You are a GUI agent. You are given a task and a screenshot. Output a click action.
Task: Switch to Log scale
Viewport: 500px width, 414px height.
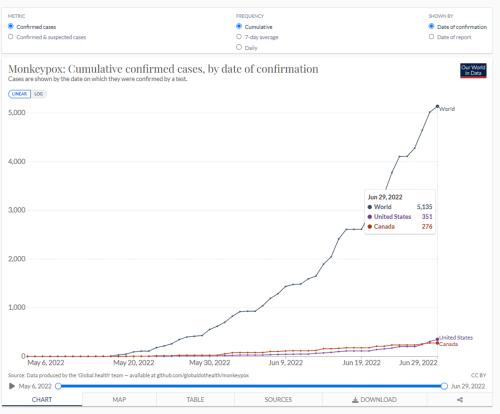39,94
